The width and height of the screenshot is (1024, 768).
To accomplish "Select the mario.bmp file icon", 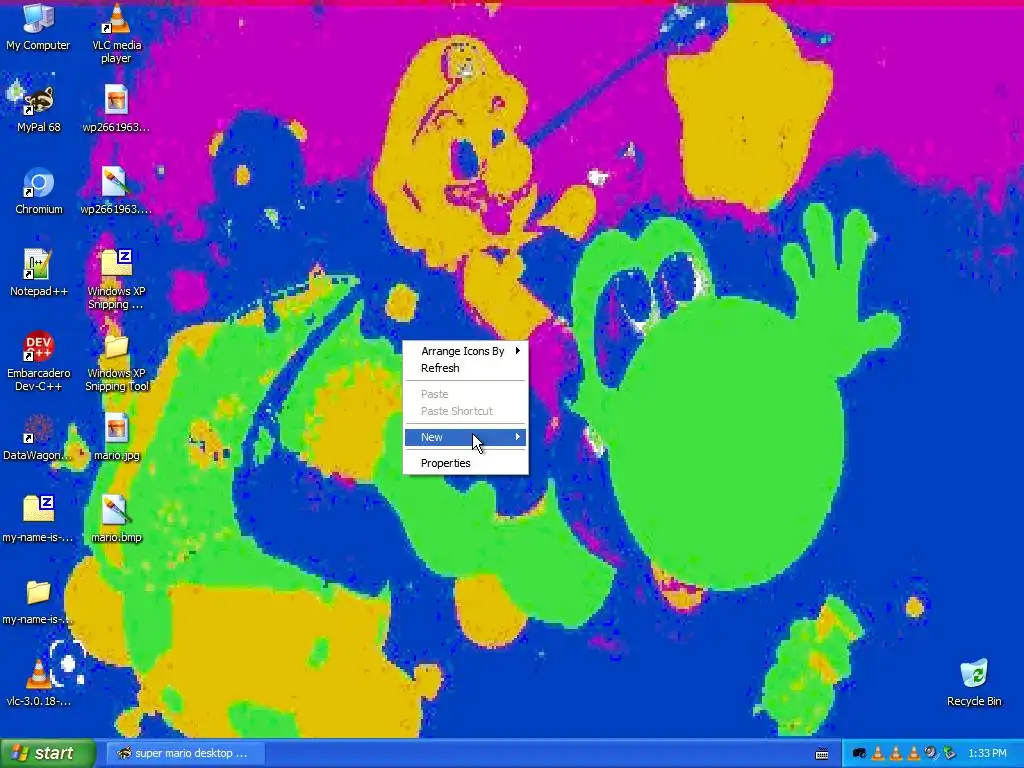I will click(x=116, y=519).
